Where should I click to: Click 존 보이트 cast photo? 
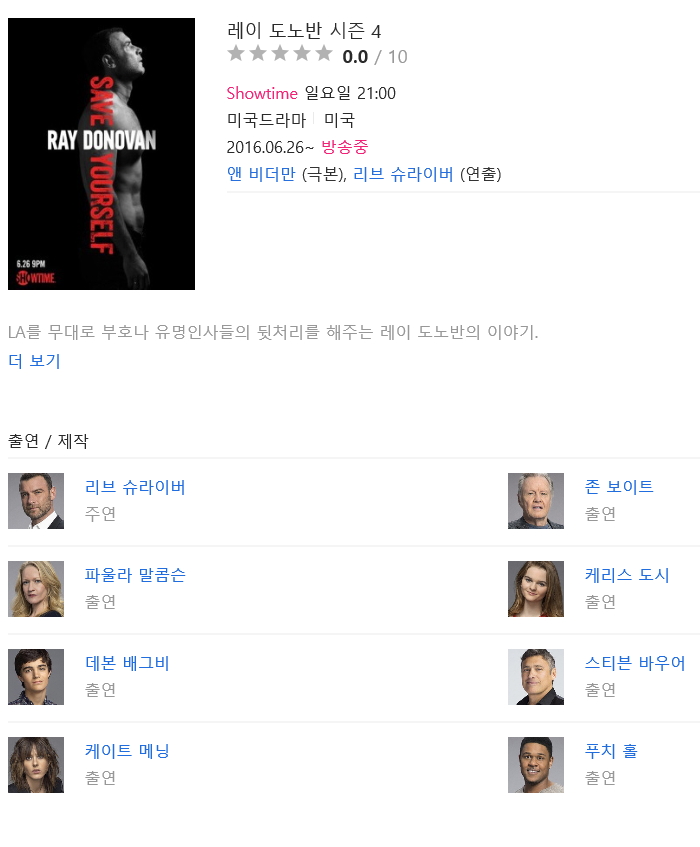(536, 501)
